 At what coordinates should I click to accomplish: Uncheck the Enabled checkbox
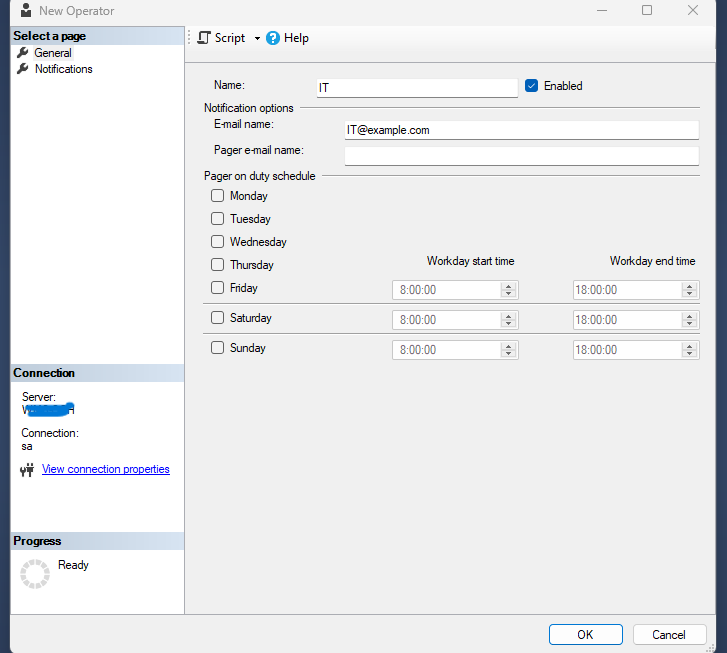[532, 86]
